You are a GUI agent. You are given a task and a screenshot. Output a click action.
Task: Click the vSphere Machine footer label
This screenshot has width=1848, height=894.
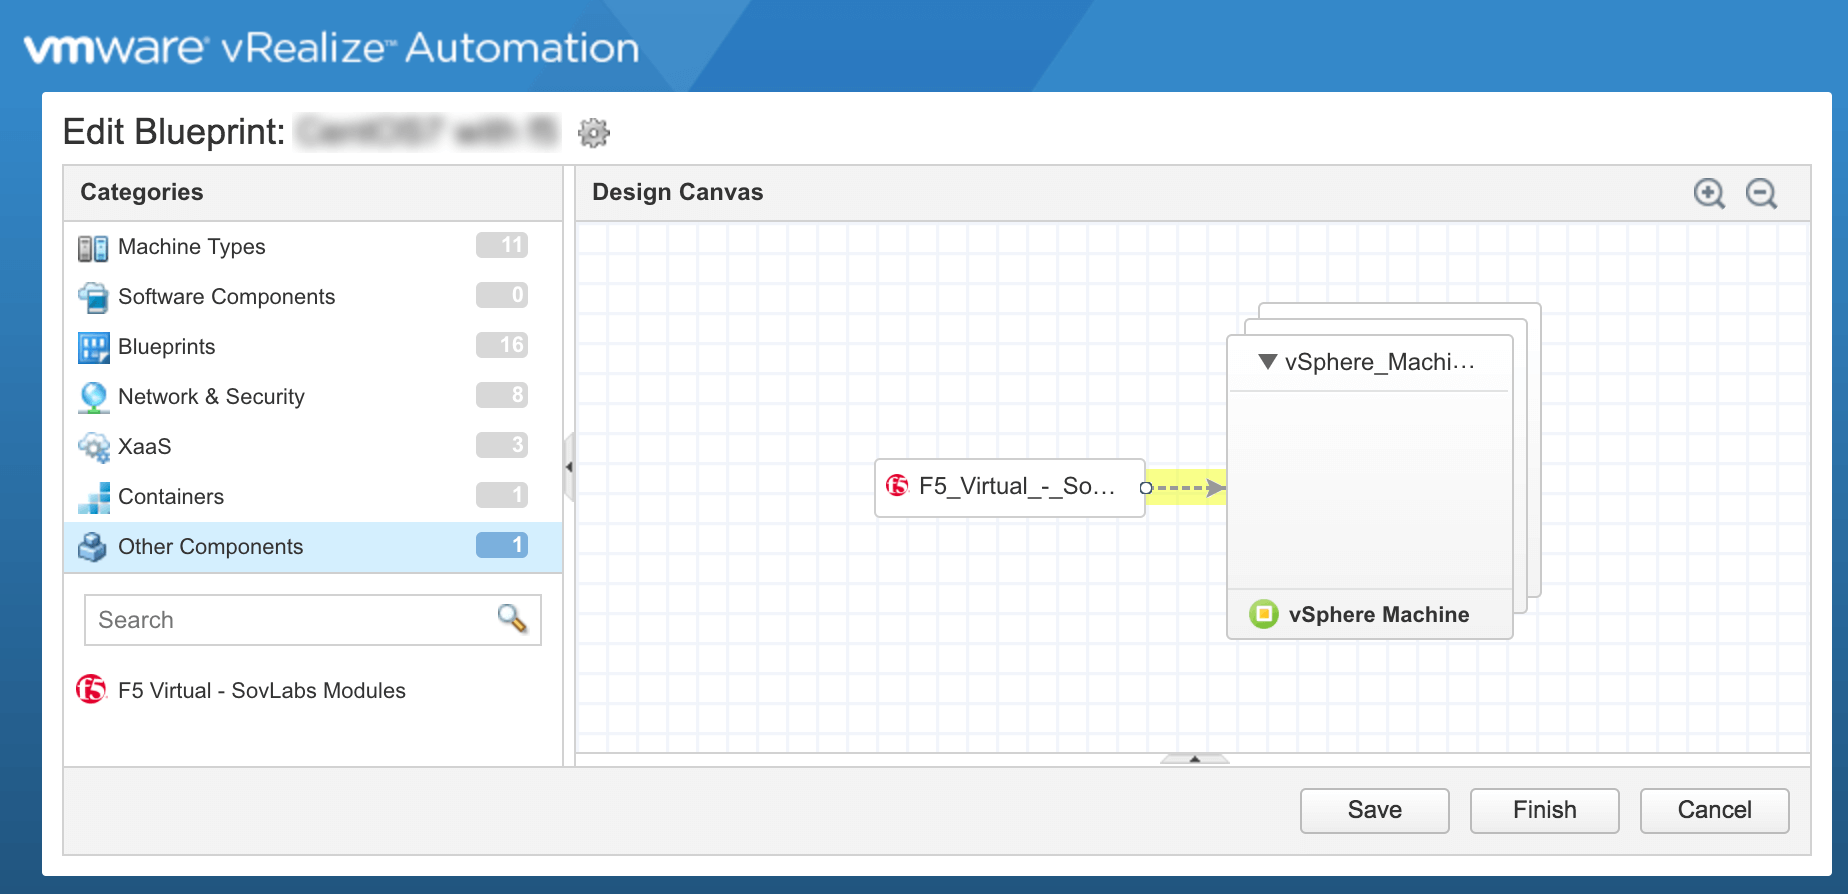[1379, 614]
